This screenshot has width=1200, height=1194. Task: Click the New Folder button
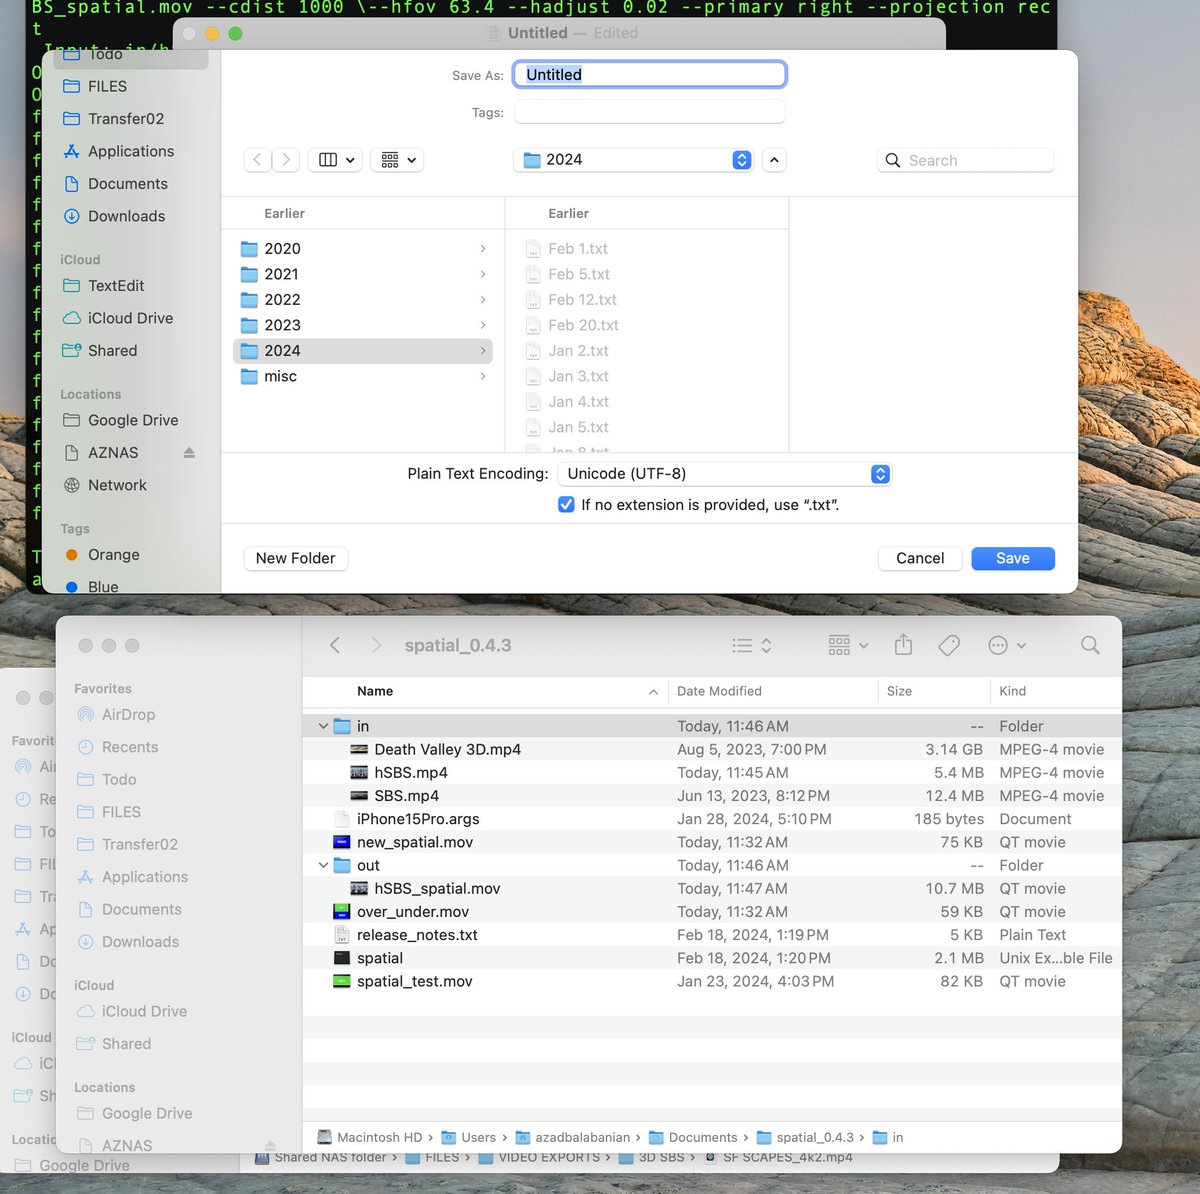click(295, 558)
